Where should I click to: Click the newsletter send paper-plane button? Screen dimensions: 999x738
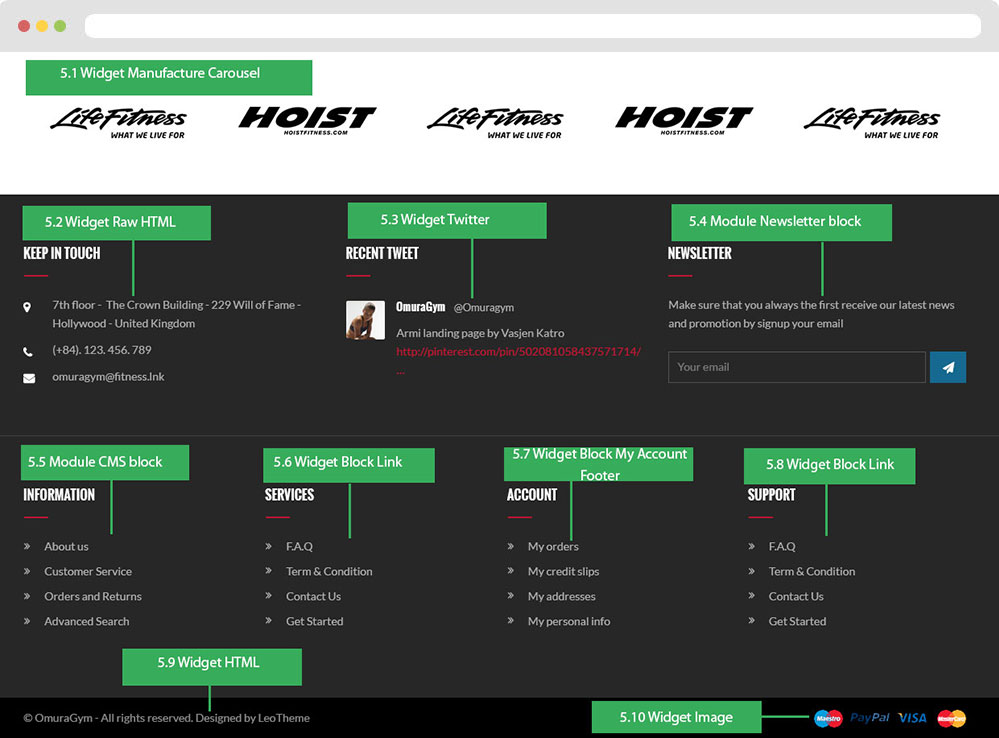coord(947,367)
